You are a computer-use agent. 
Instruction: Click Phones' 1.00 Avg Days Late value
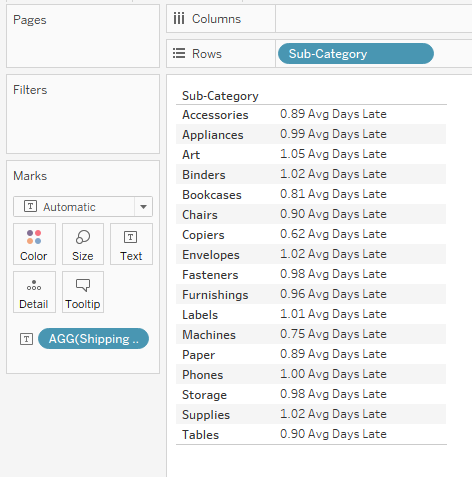click(x=333, y=374)
